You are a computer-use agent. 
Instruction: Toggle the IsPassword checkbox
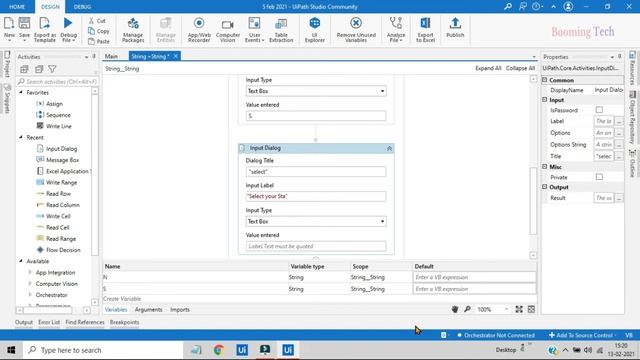pyautogui.click(x=599, y=110)
